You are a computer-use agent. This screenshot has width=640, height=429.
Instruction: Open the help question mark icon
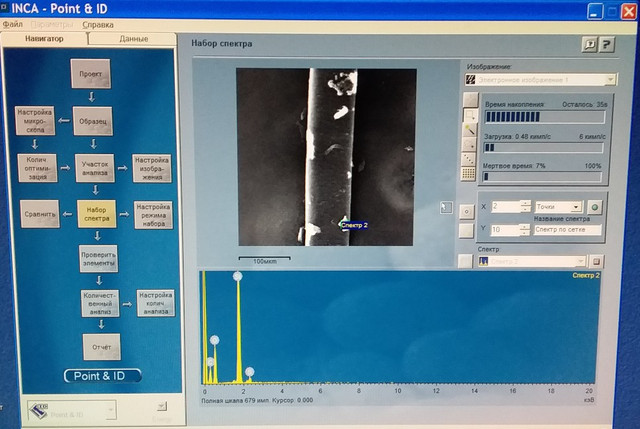point(607,44)
